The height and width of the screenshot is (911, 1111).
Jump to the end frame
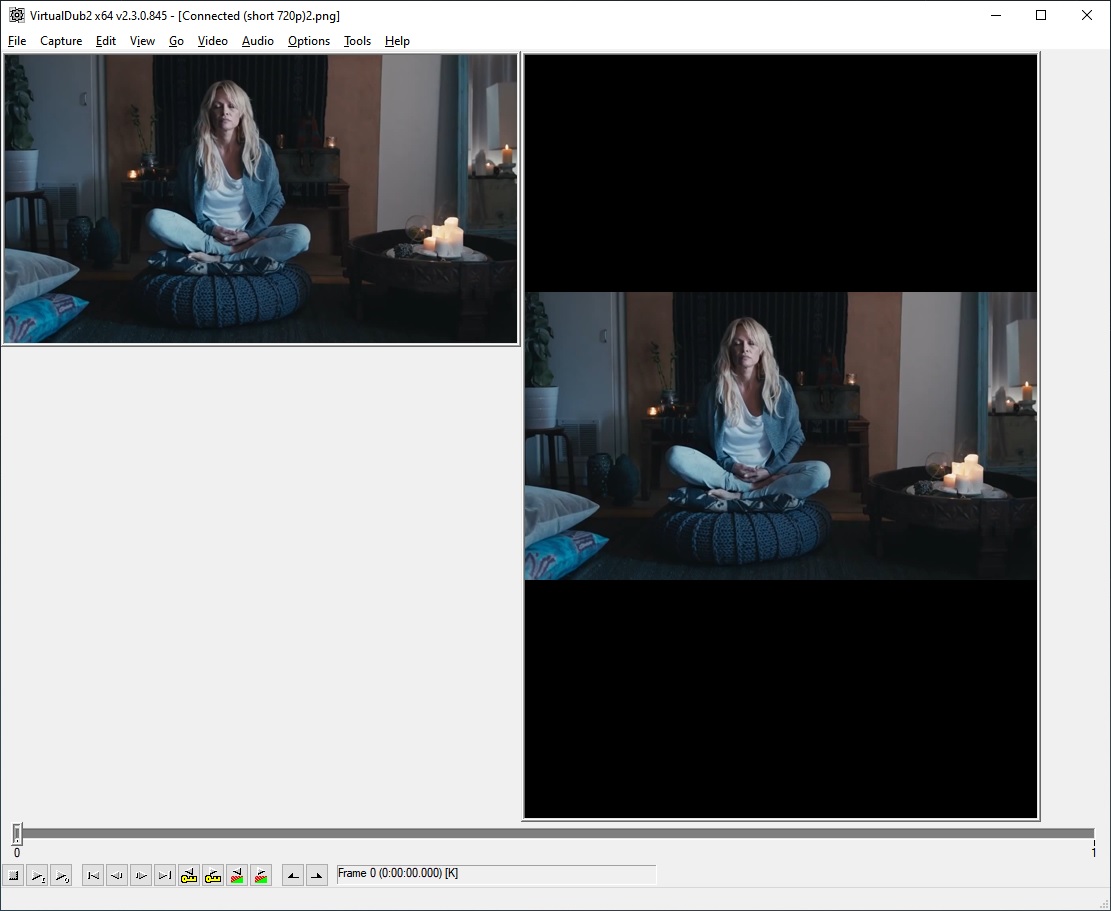[165, 876]
